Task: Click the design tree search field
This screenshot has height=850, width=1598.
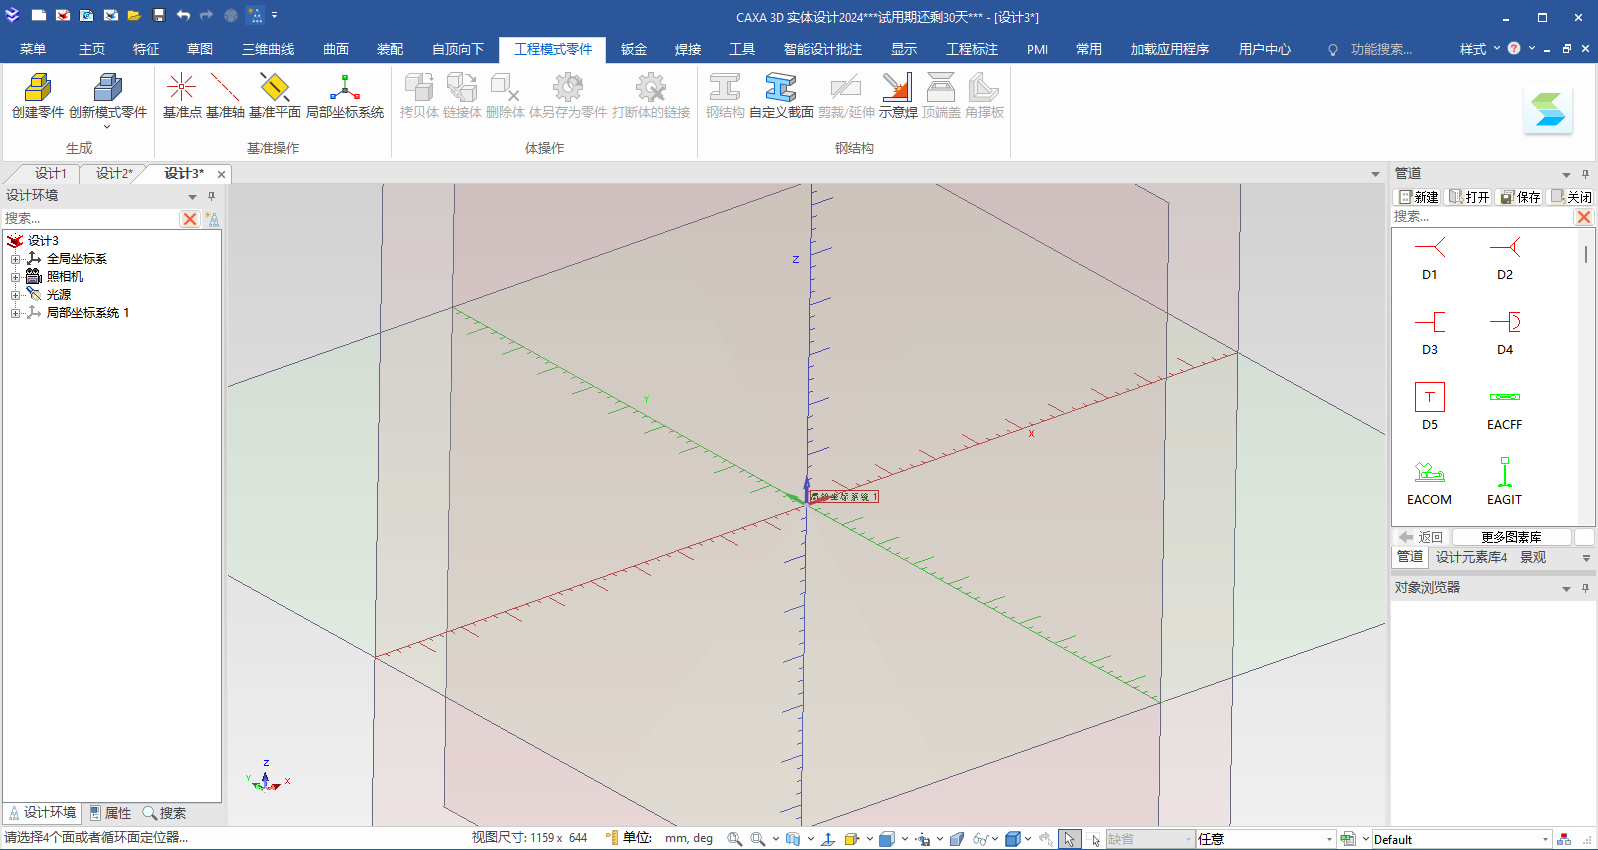Action: (x=90, y=218)
